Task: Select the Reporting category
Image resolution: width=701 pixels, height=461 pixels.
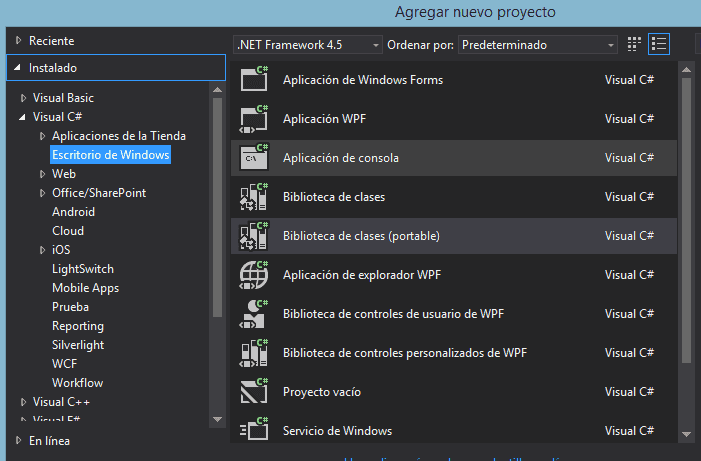Action: pyautogui.click(x=78, y=326)
